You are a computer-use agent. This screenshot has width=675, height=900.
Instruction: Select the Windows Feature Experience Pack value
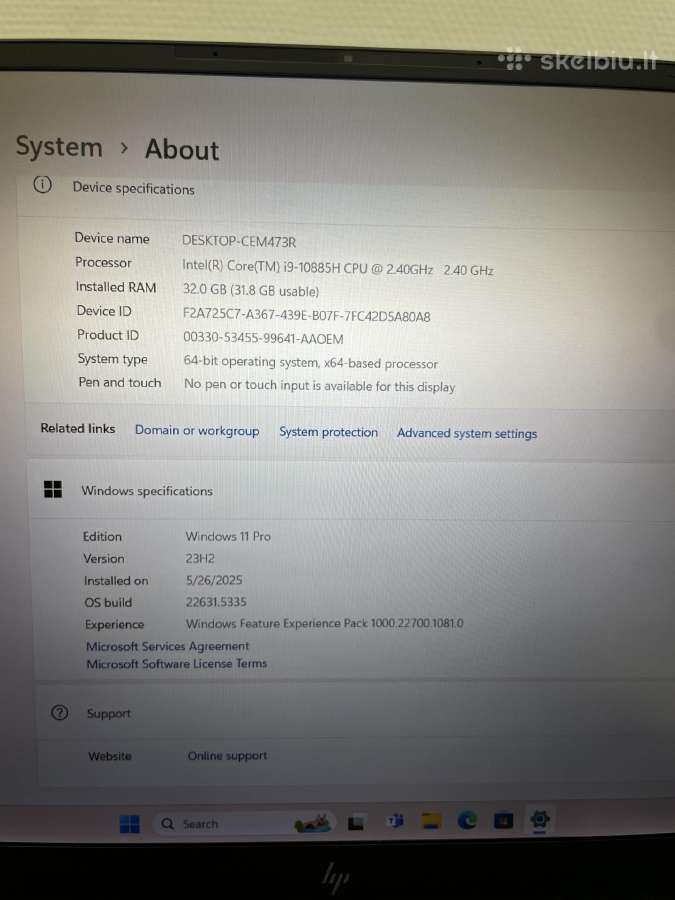pyautogui.click(x=324, y=623)
